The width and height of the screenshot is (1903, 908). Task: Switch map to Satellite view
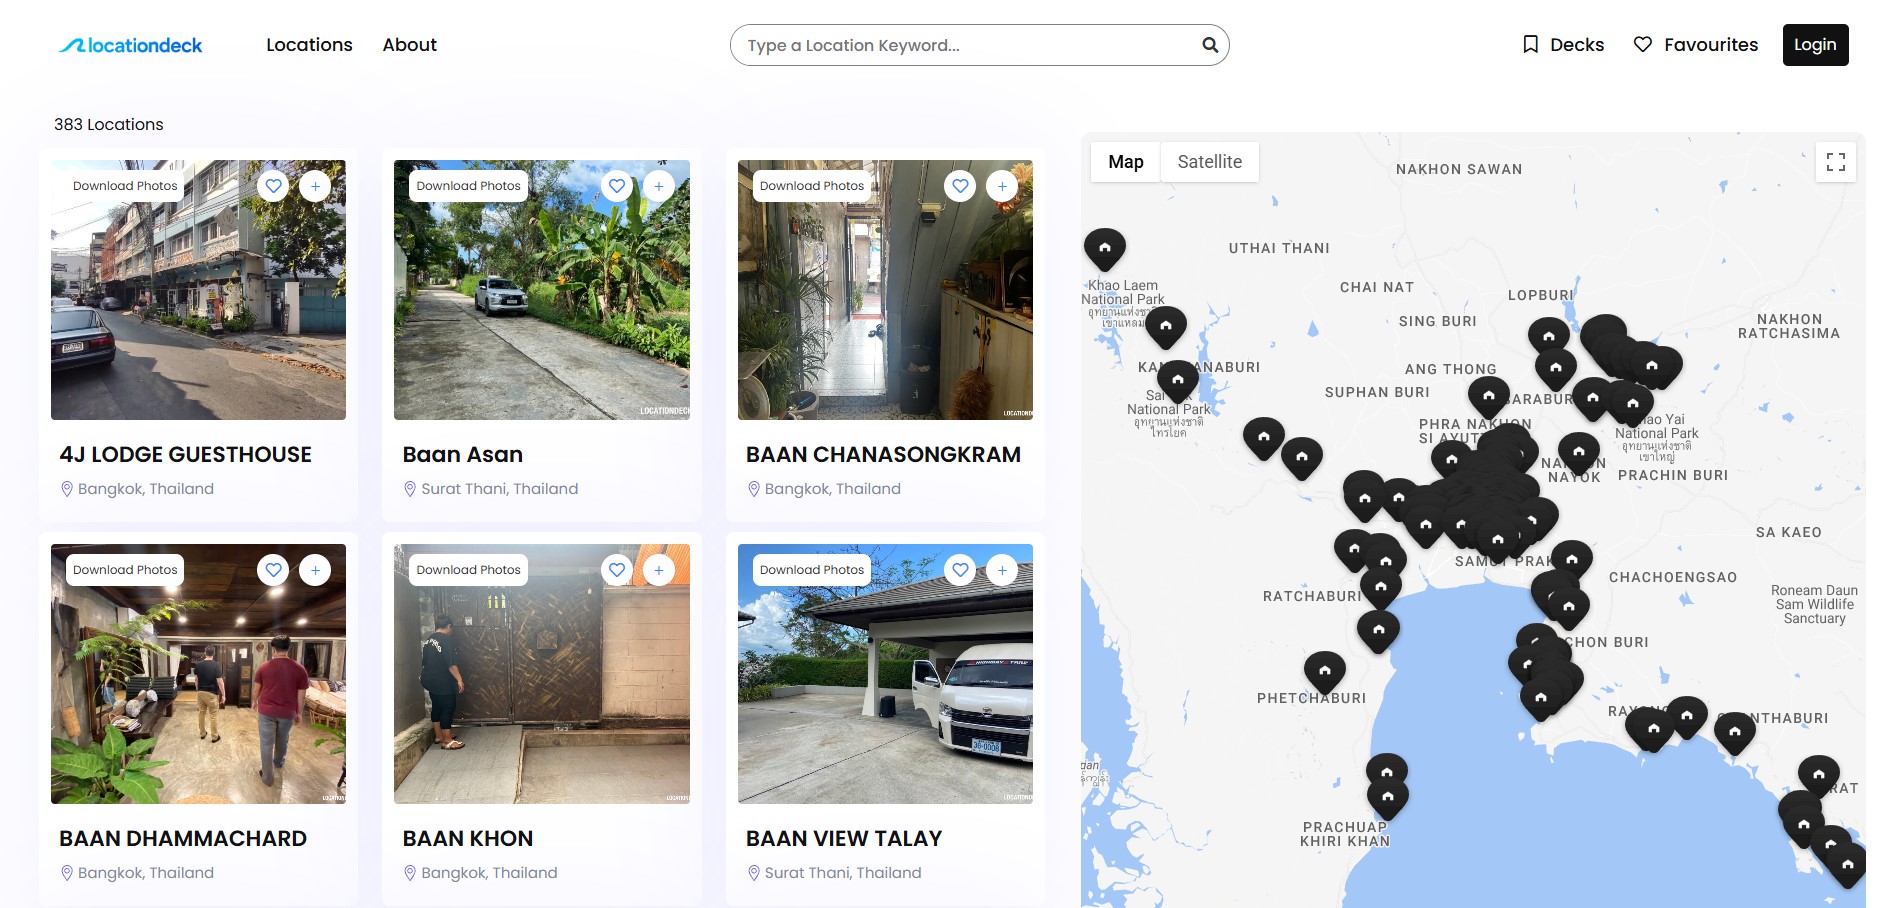tap(1210, 162)
